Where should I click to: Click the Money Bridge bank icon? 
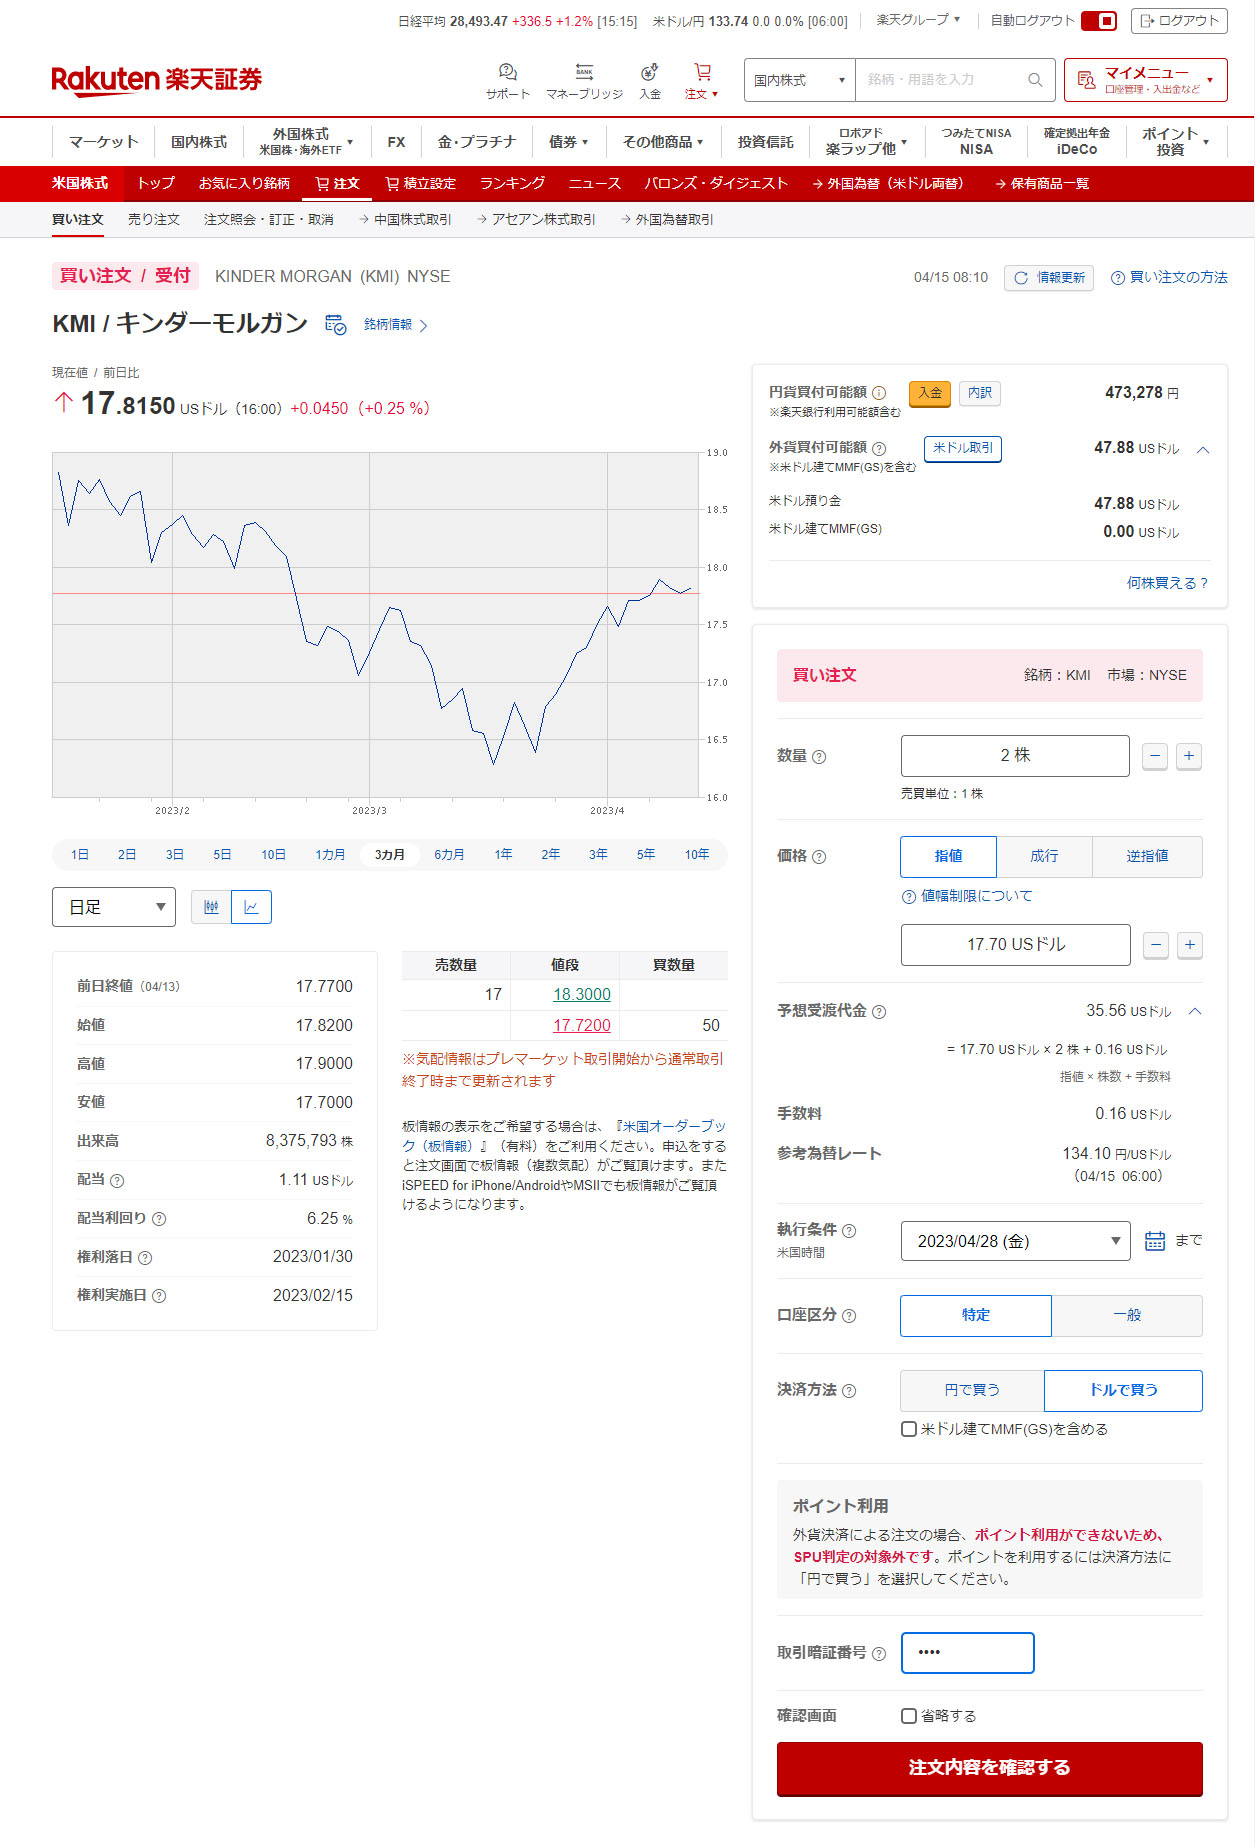(x=584, y=73)
